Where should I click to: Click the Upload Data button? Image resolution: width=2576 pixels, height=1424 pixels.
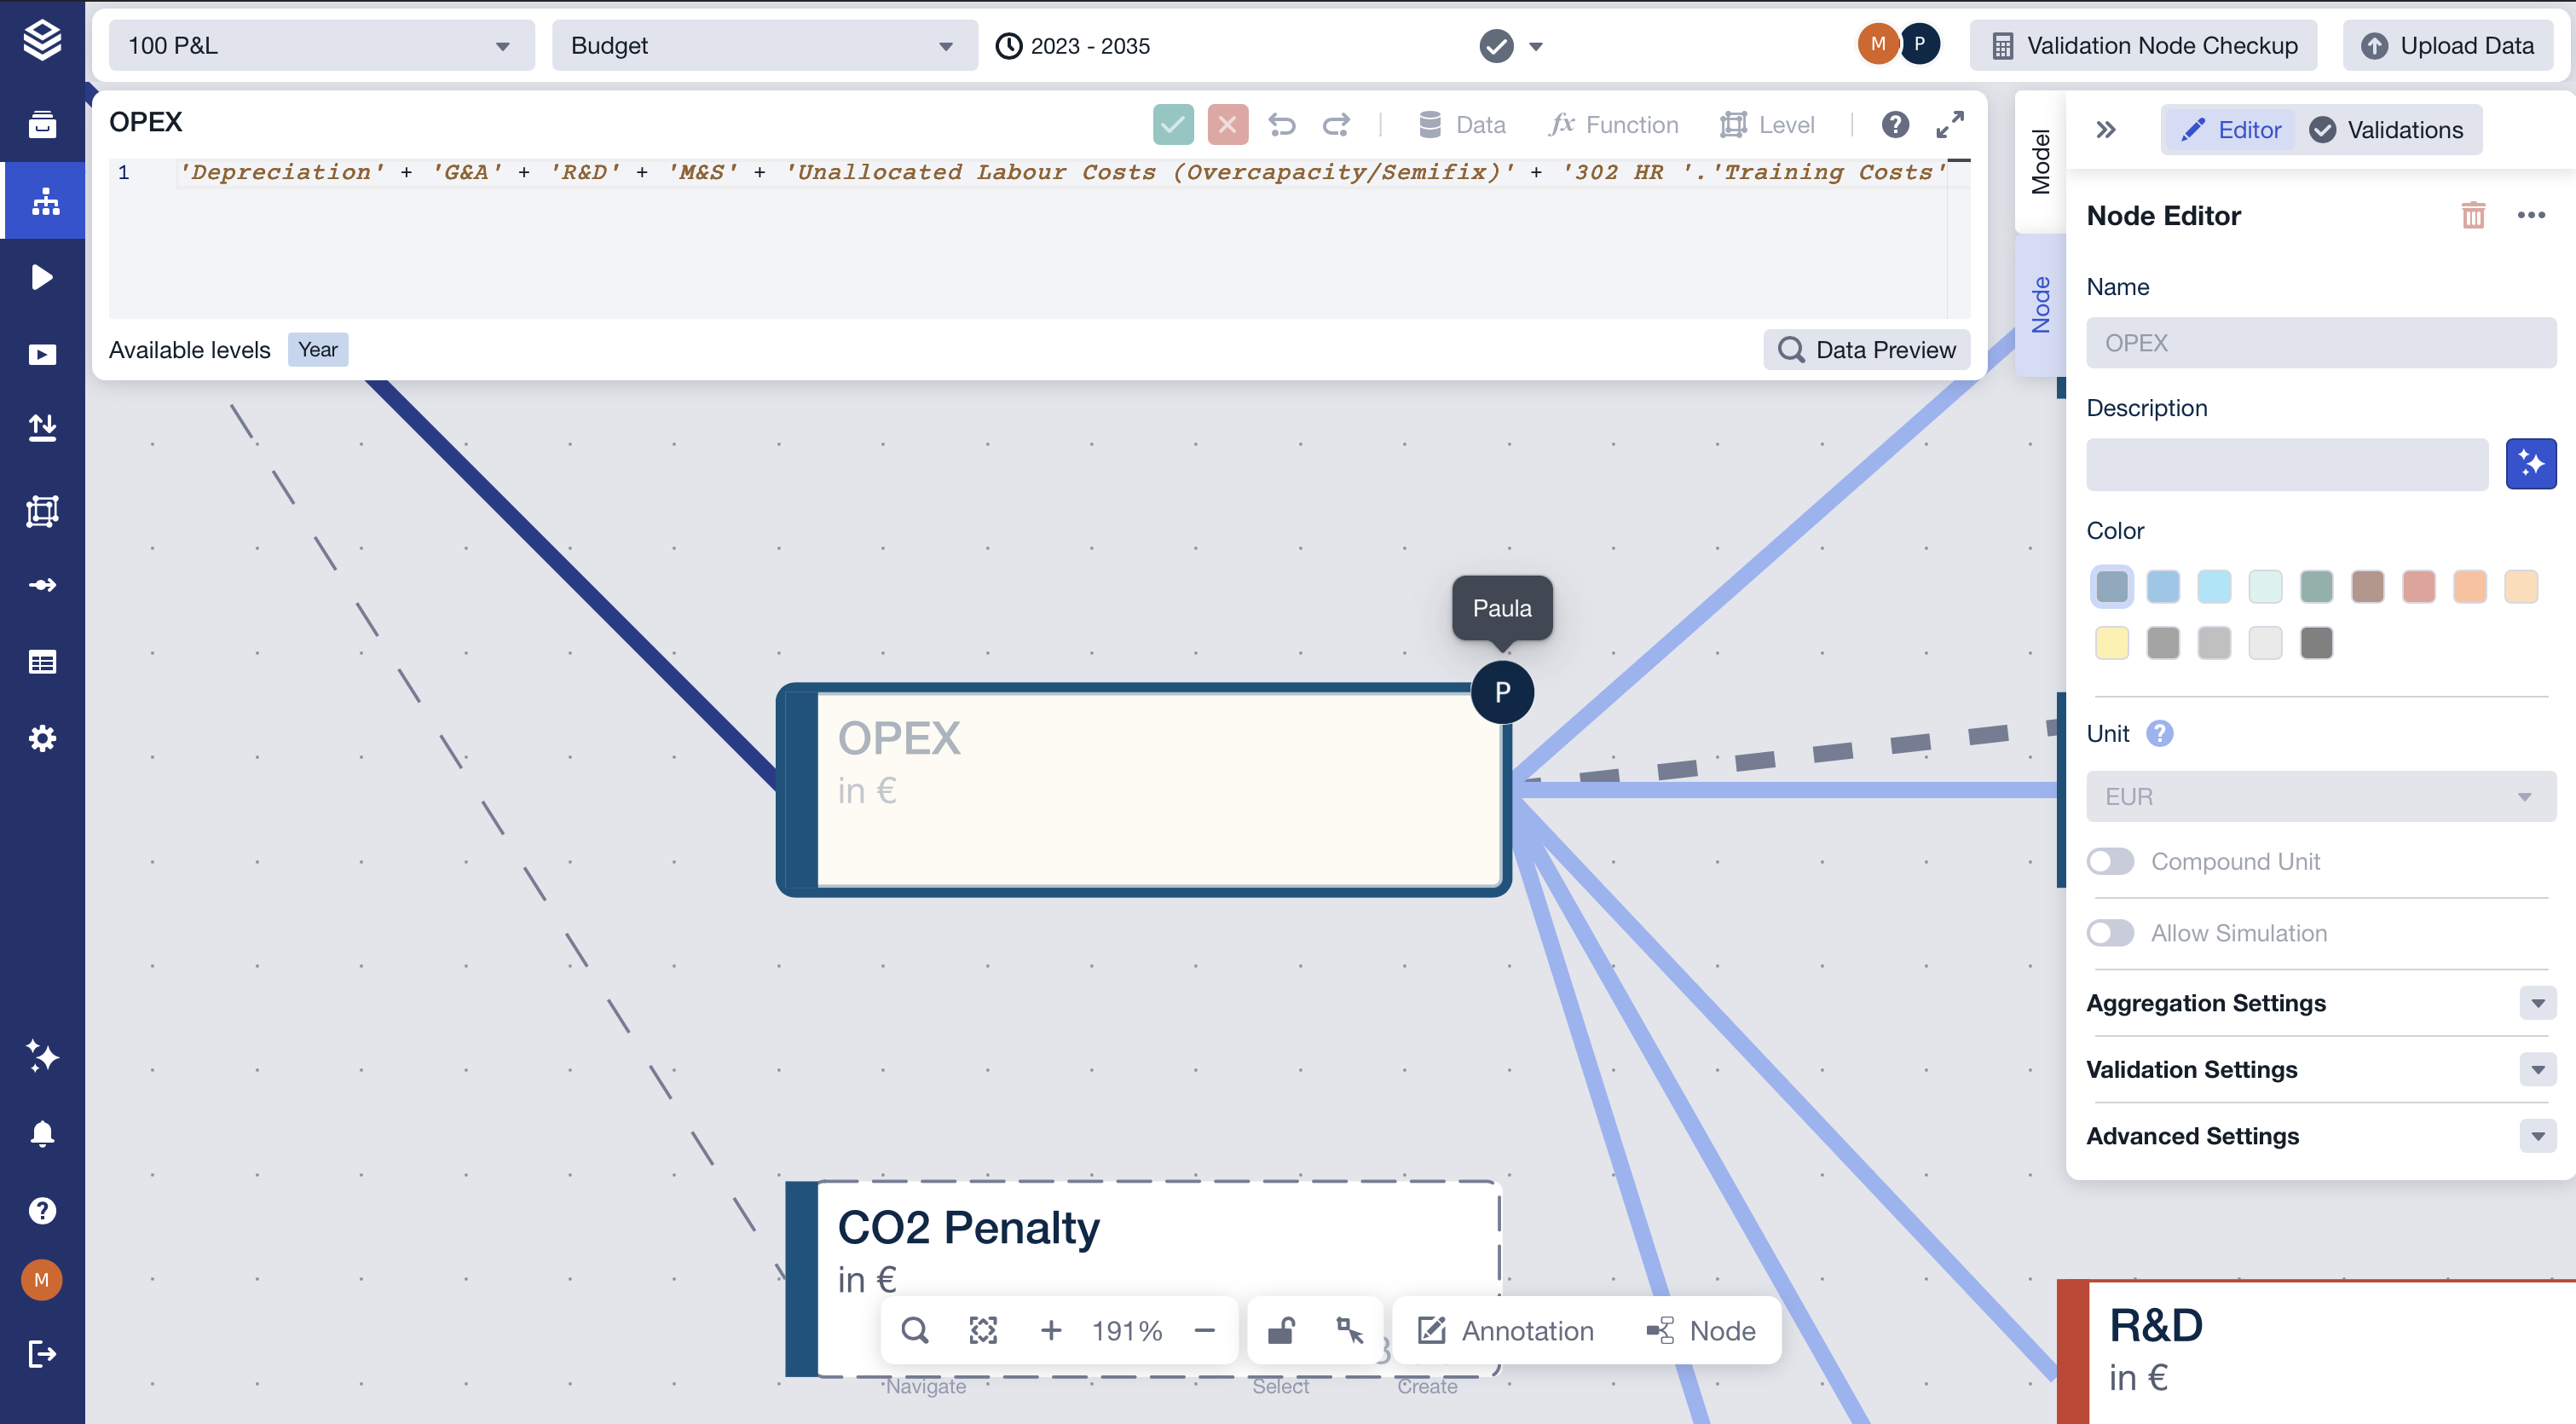(2447, 46)
